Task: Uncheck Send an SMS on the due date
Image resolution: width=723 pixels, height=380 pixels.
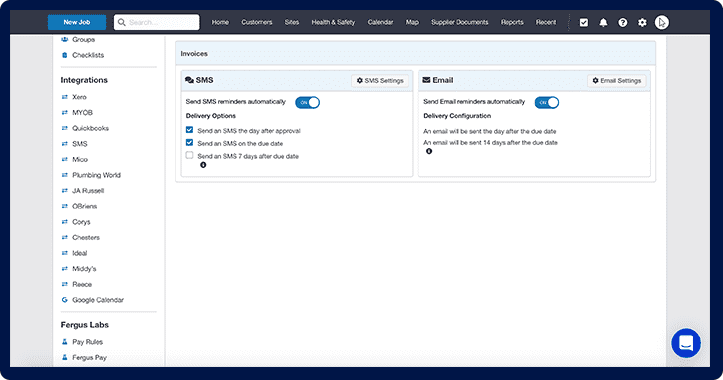Action: tap(190, 142)
